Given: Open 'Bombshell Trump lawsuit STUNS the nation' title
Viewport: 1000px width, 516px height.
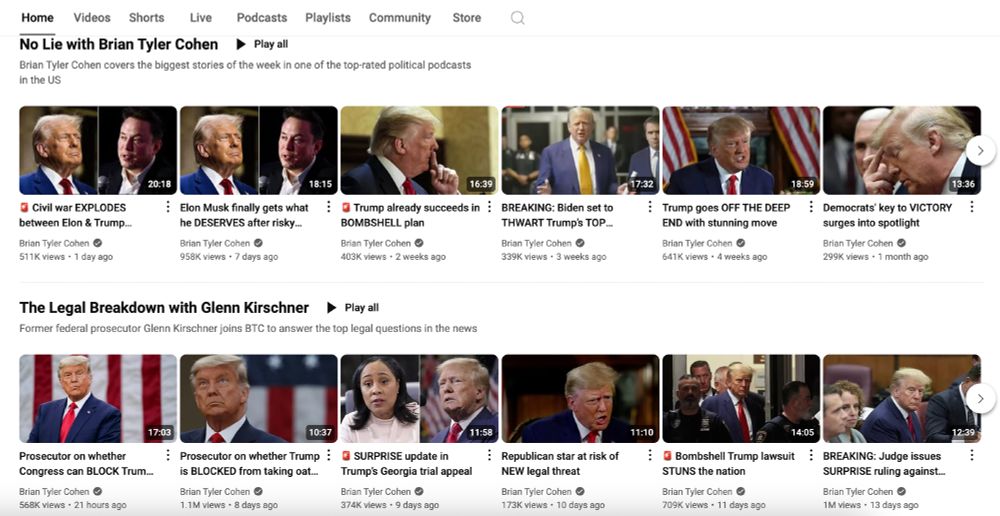Looking at the screenshot, I should [728, 464].
